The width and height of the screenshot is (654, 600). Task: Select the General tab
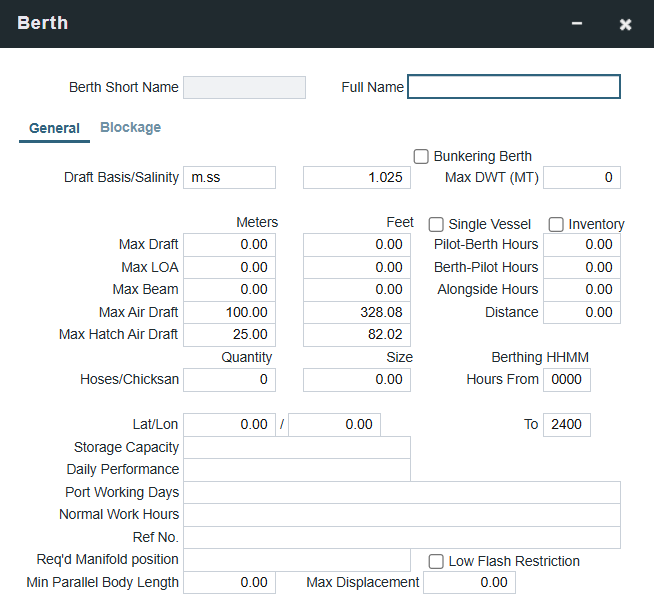point(54,128)
